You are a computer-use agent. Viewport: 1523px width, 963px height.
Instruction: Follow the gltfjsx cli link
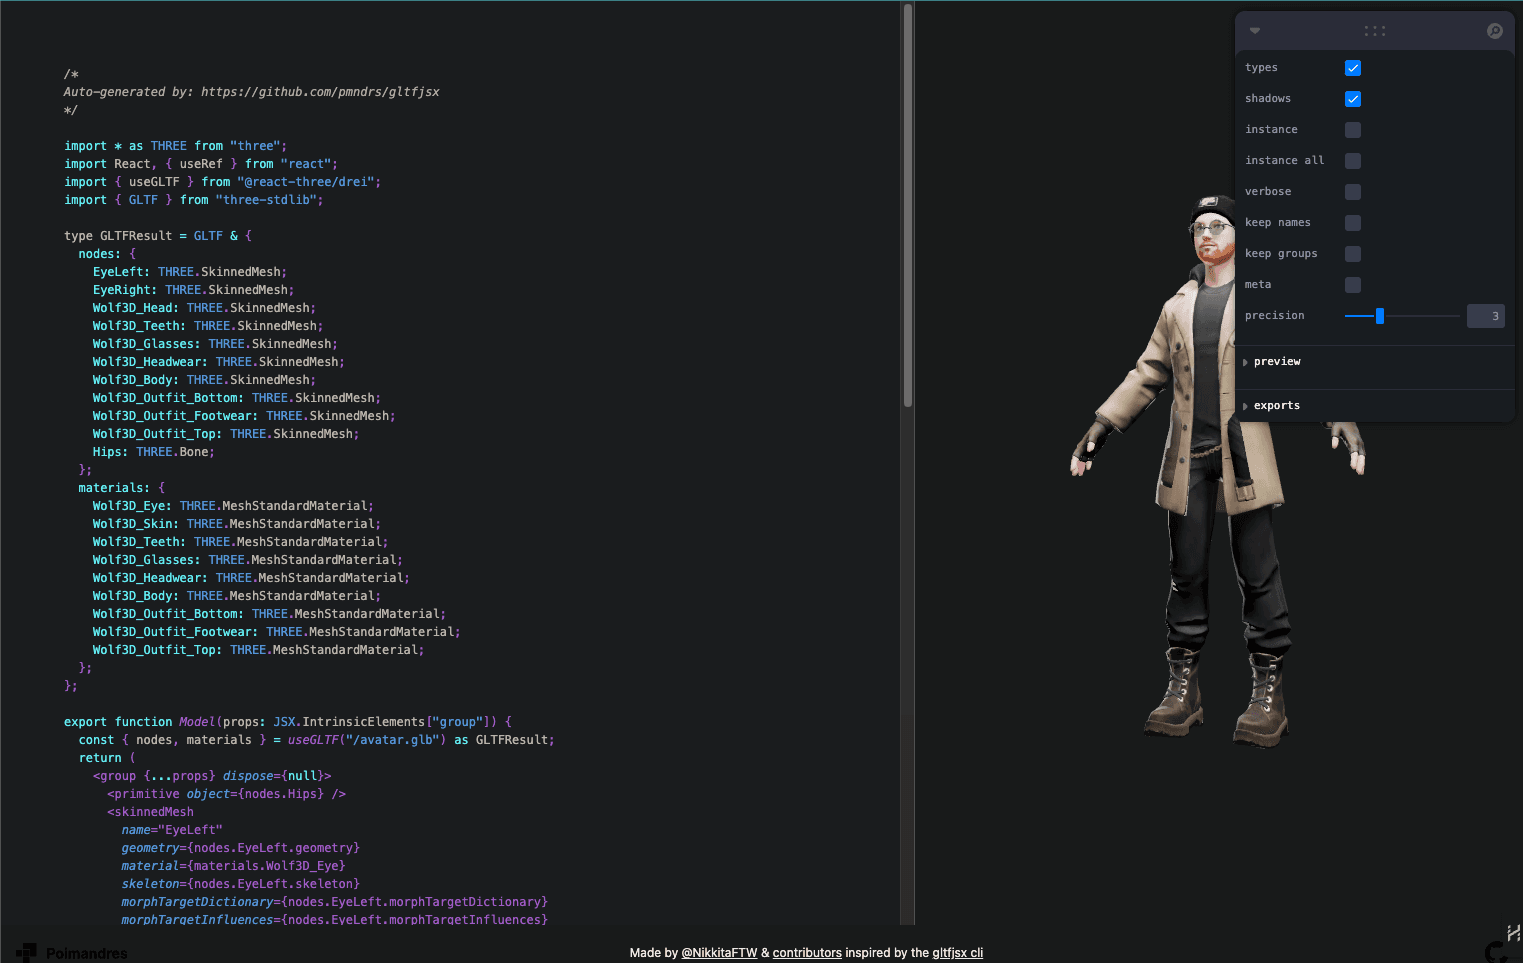coord(957,952)
